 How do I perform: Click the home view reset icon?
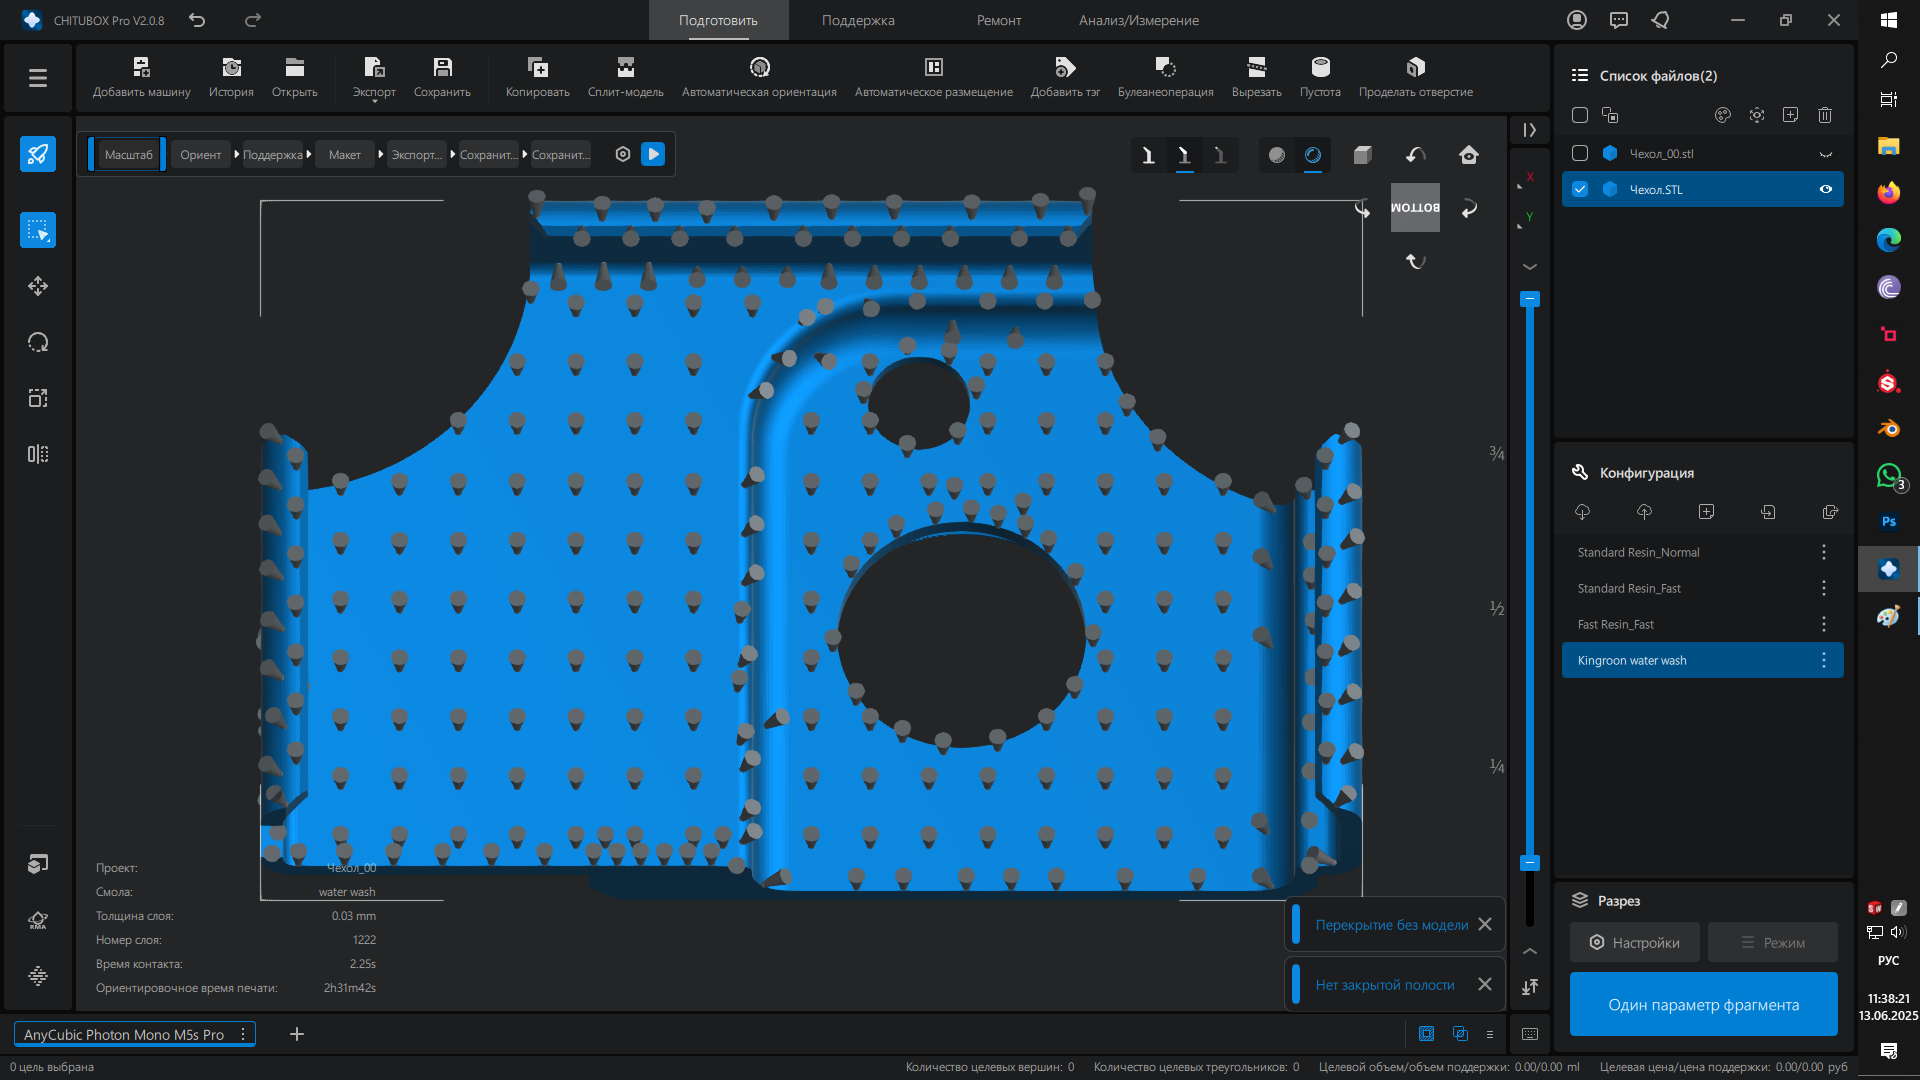[x=1468, y=155]
